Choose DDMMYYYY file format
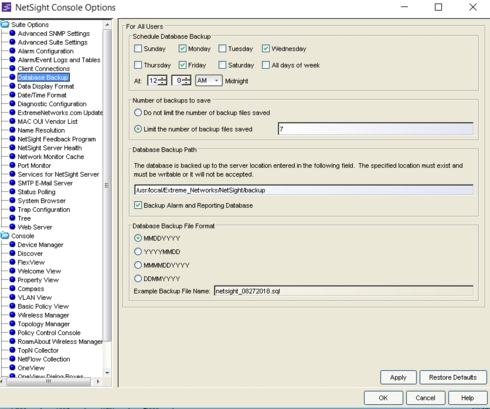 pos(138,278)
